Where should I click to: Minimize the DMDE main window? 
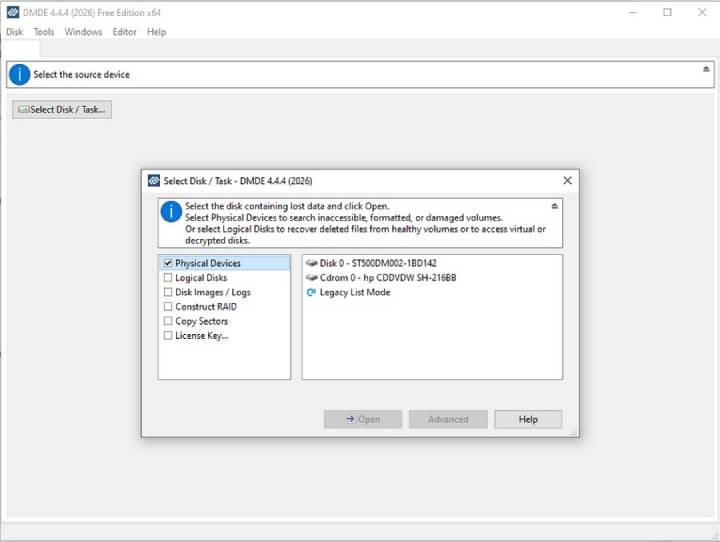pyautogui.click(x=633, y=12)
